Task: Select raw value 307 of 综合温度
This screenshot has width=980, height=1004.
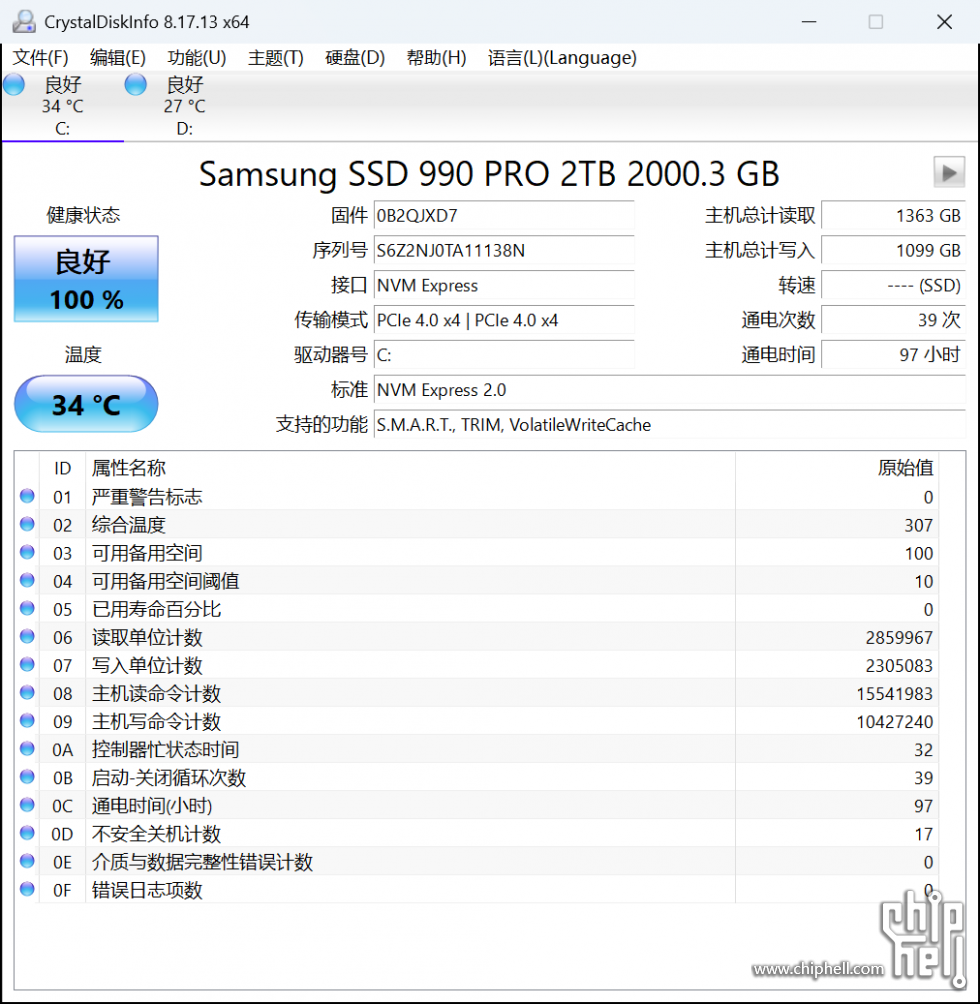Action: coord(919,525)
